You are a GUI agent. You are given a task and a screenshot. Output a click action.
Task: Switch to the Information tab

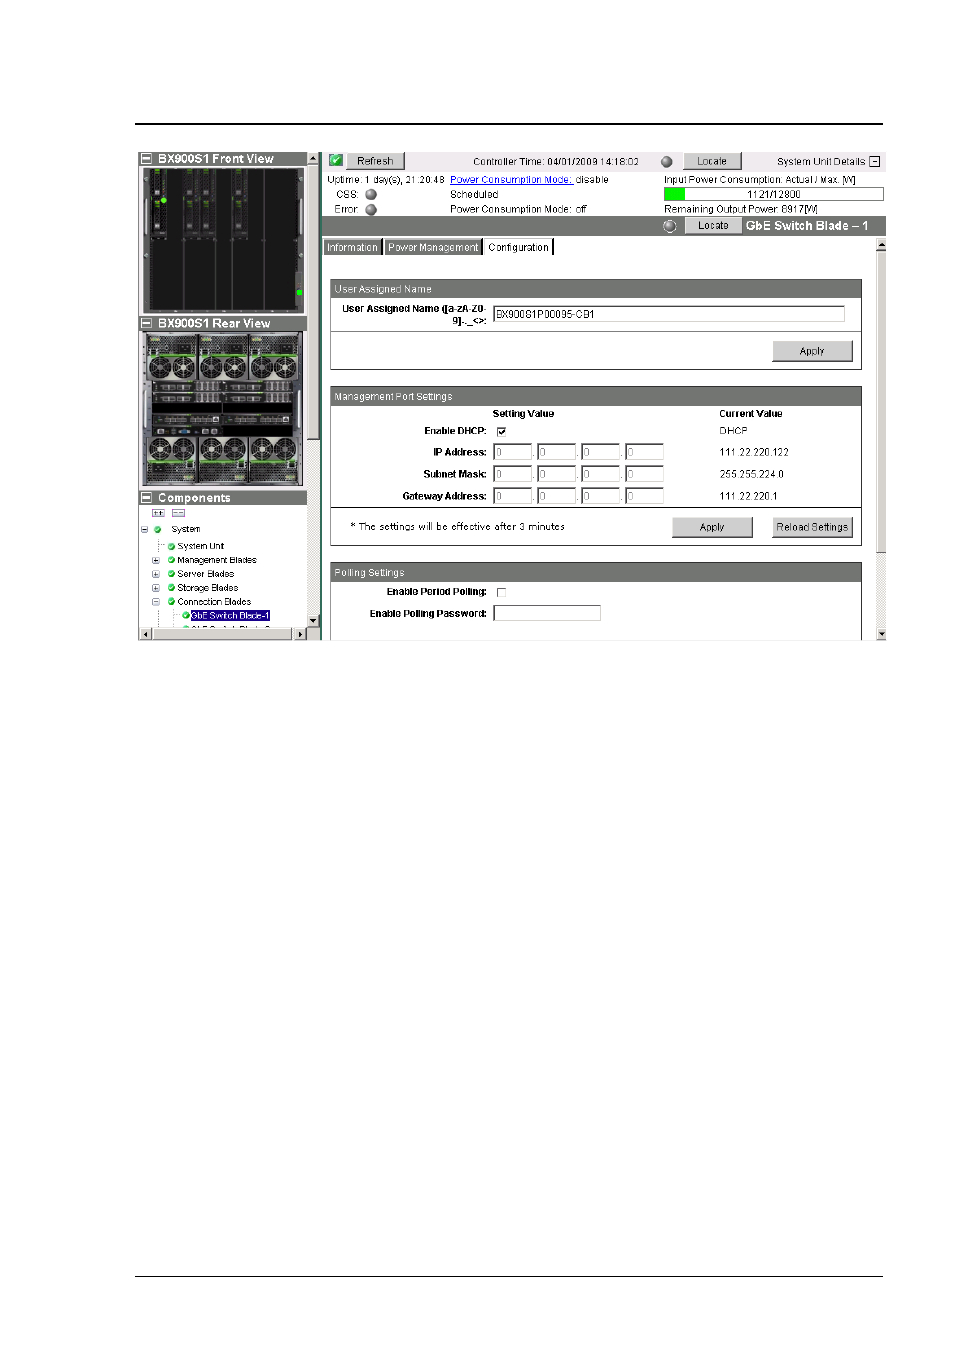coord(352,247)
